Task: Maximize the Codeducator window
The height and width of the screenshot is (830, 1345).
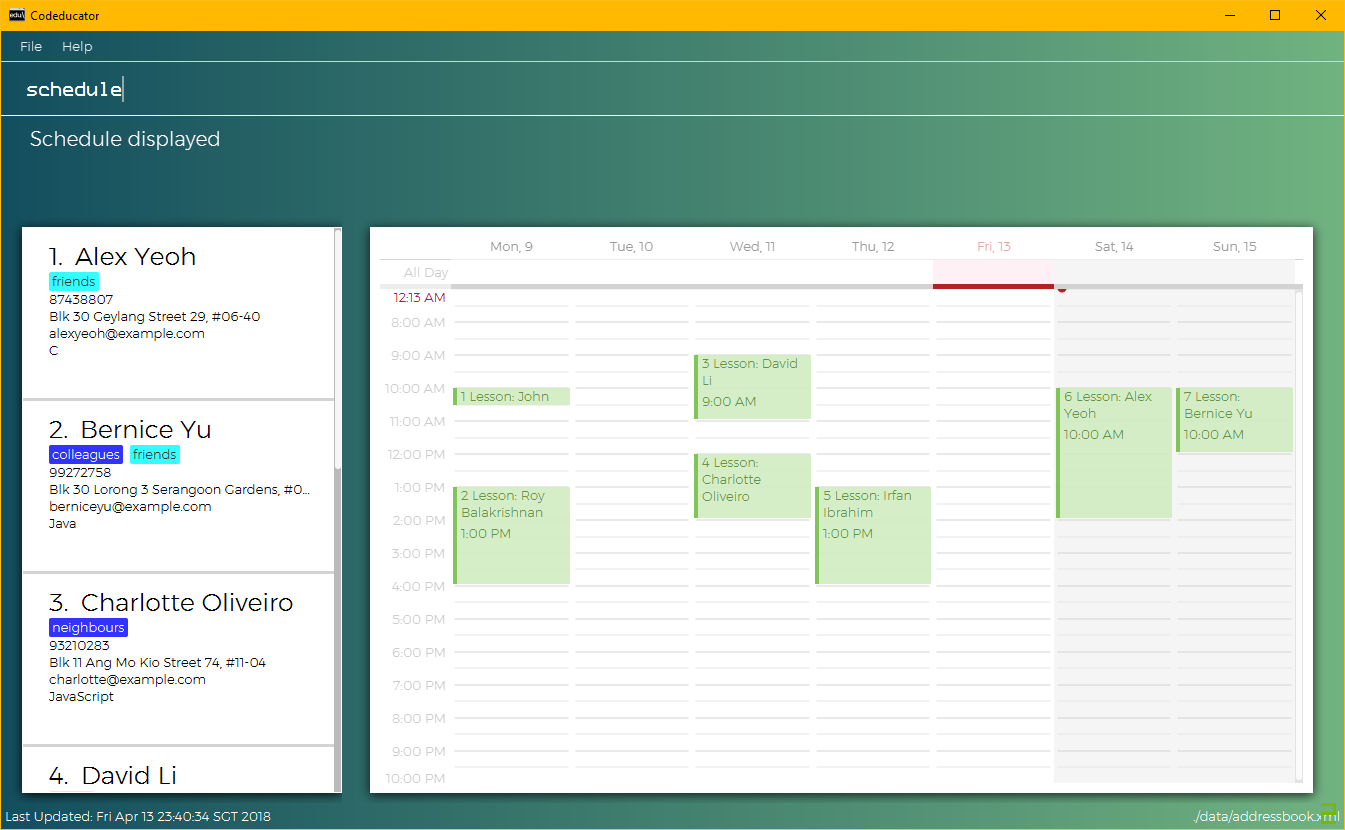Action: pyautogui.click(x=1275, y=15)
